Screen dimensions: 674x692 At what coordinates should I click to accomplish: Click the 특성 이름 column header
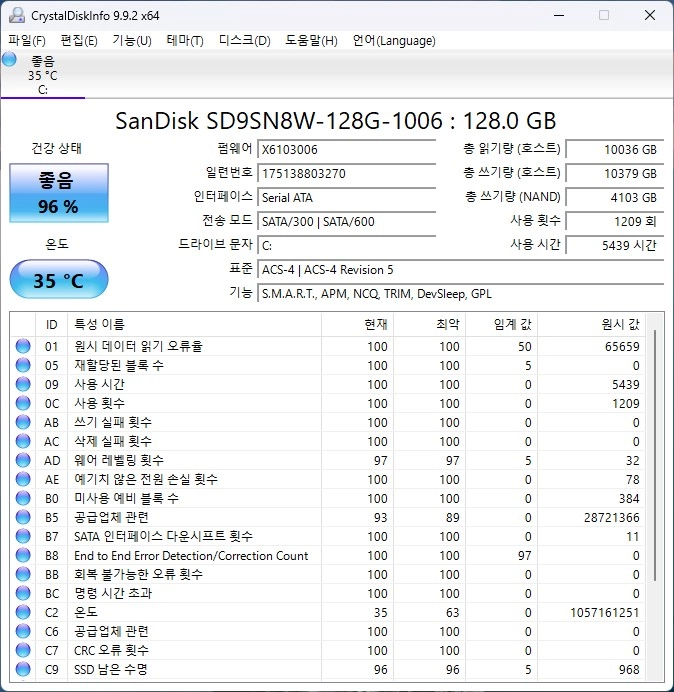[x=194, y=325]
